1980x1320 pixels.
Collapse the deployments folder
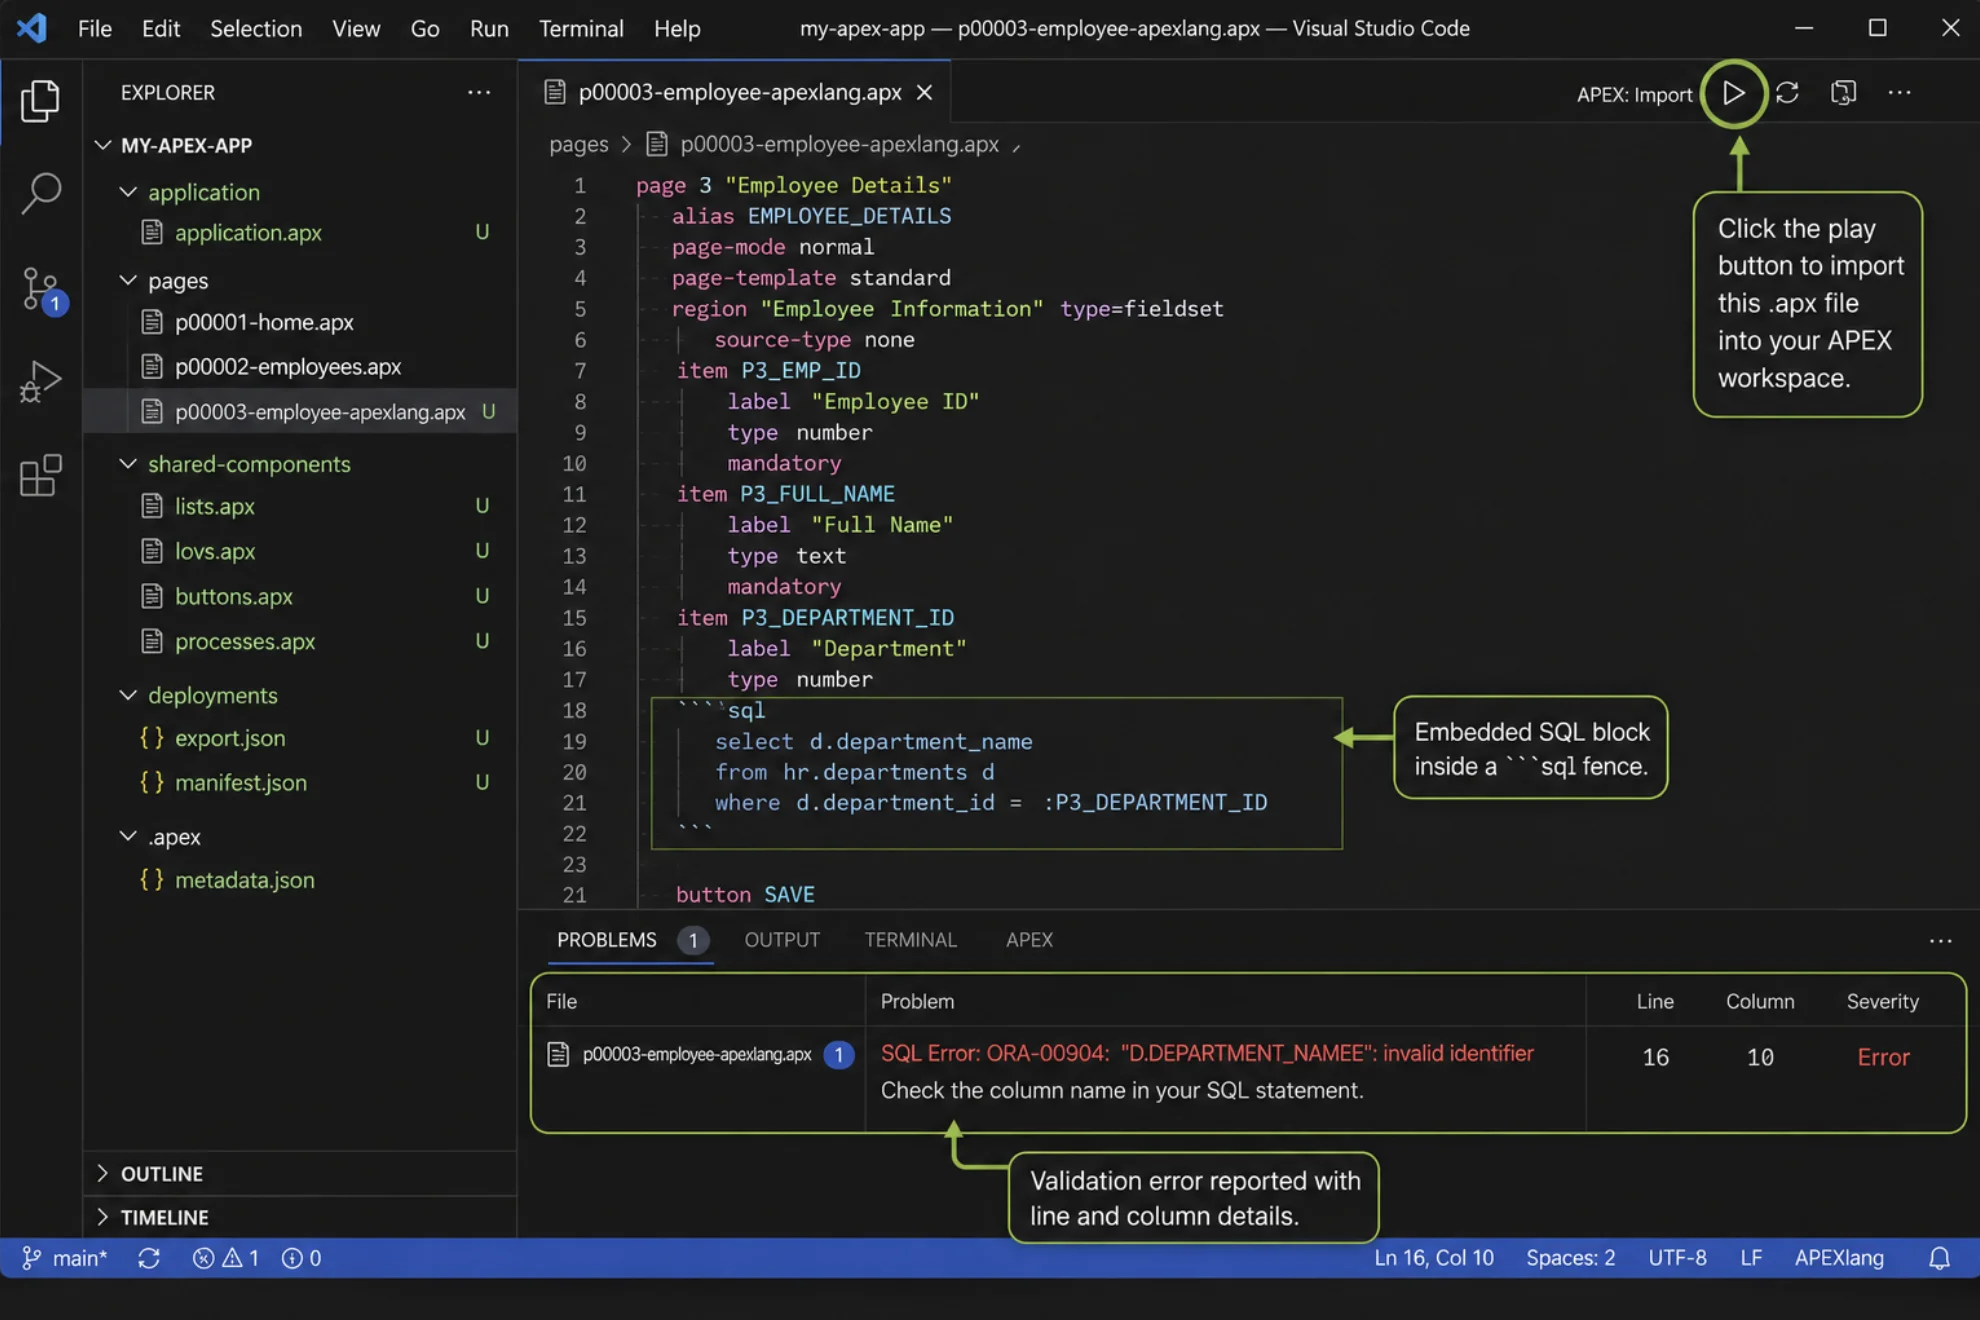pyautogui.click(x=128, y=694)
